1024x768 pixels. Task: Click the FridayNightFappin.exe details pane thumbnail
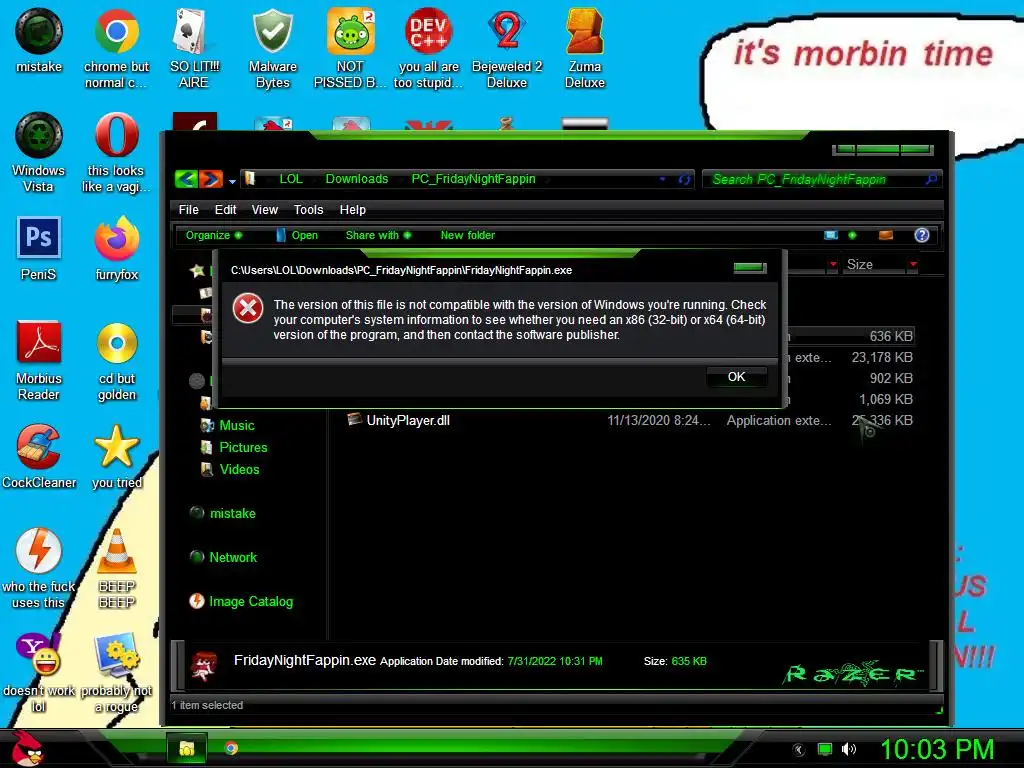click(x=204, y=666)
